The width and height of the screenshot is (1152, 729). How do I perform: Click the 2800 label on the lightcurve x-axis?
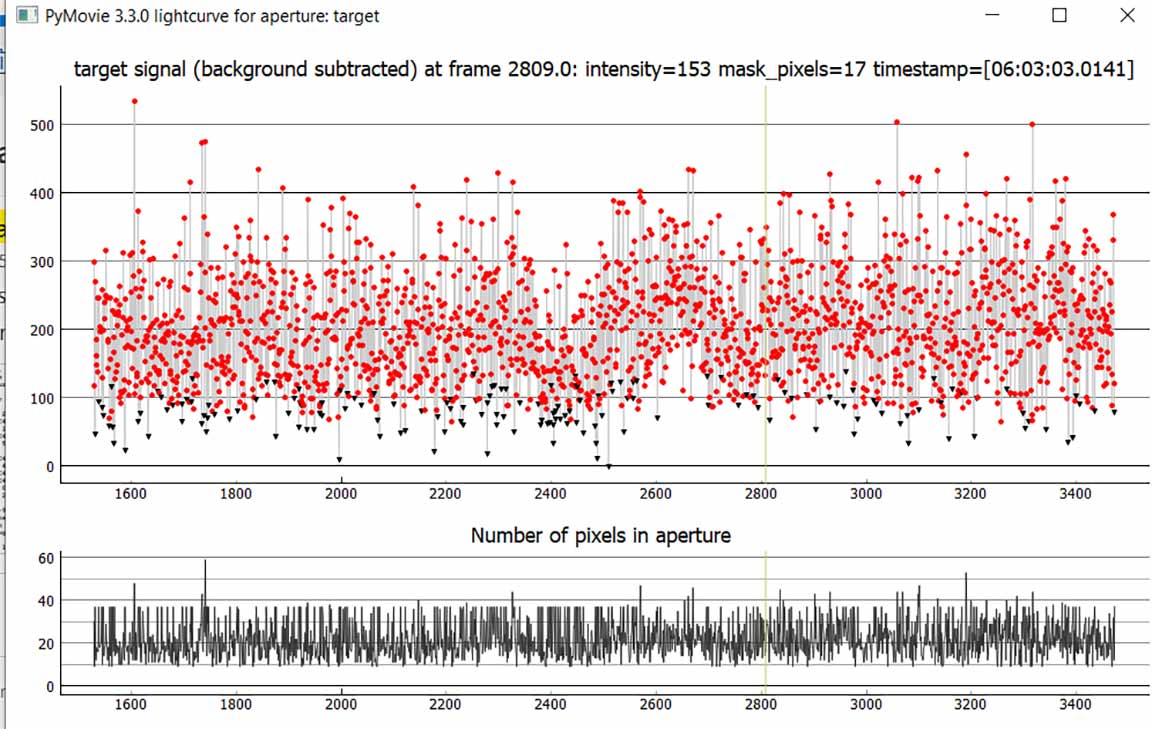click(x=760, y=493)
